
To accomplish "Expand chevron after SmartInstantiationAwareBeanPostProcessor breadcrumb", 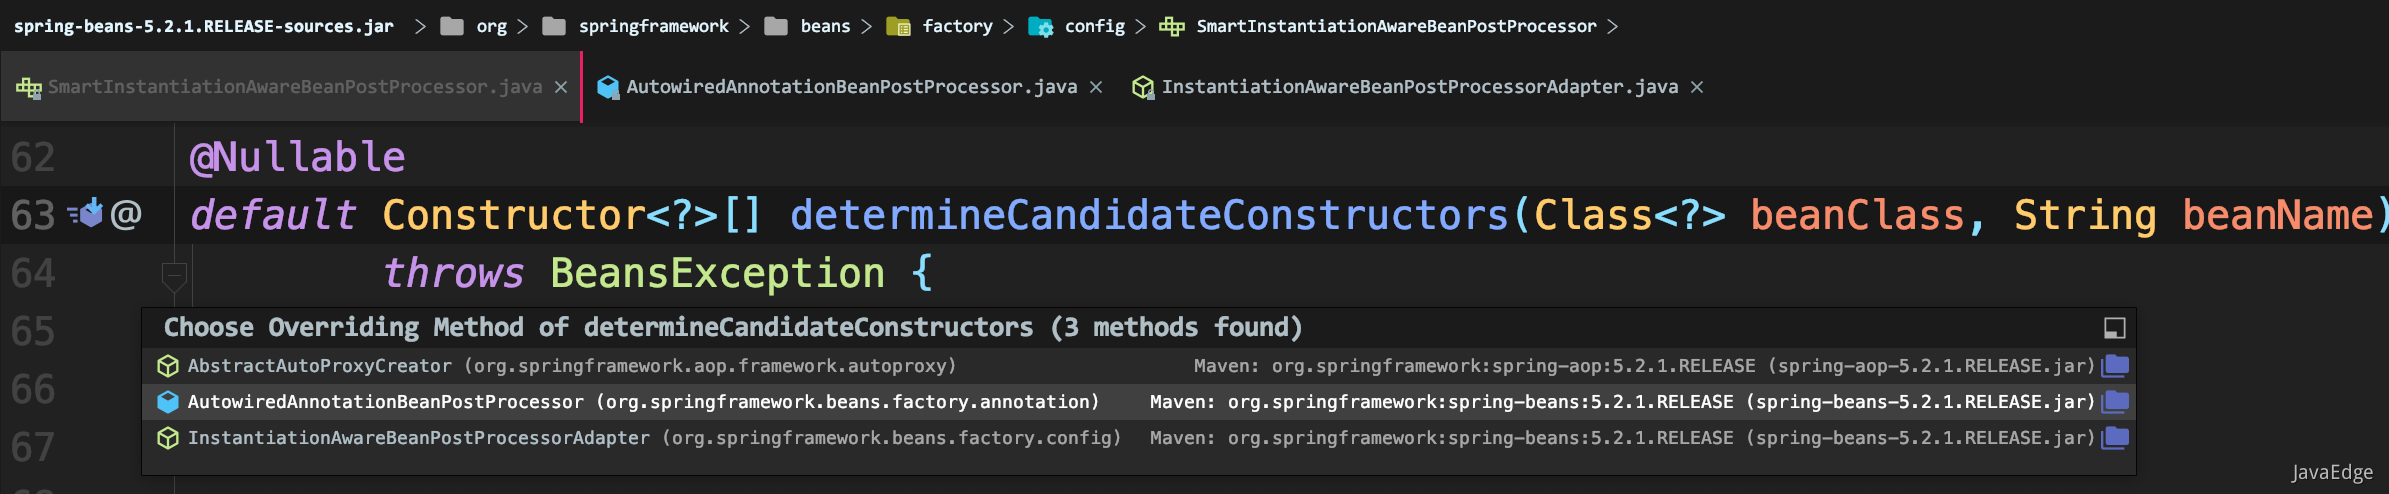I will [x=1612, y=27].
